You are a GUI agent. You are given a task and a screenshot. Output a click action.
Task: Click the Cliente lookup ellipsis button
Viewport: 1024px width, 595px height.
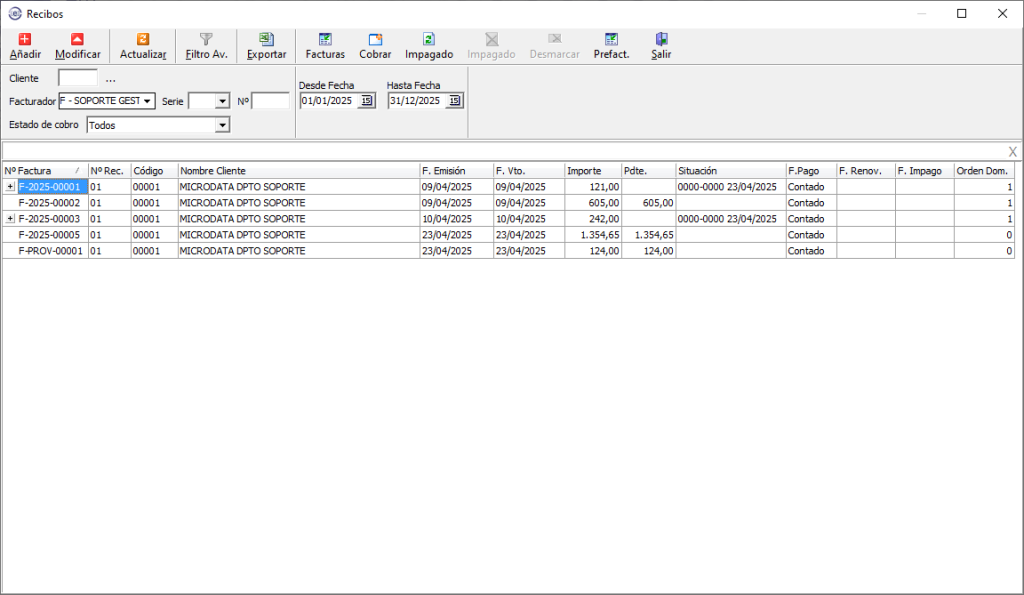(x=110, y=78)
